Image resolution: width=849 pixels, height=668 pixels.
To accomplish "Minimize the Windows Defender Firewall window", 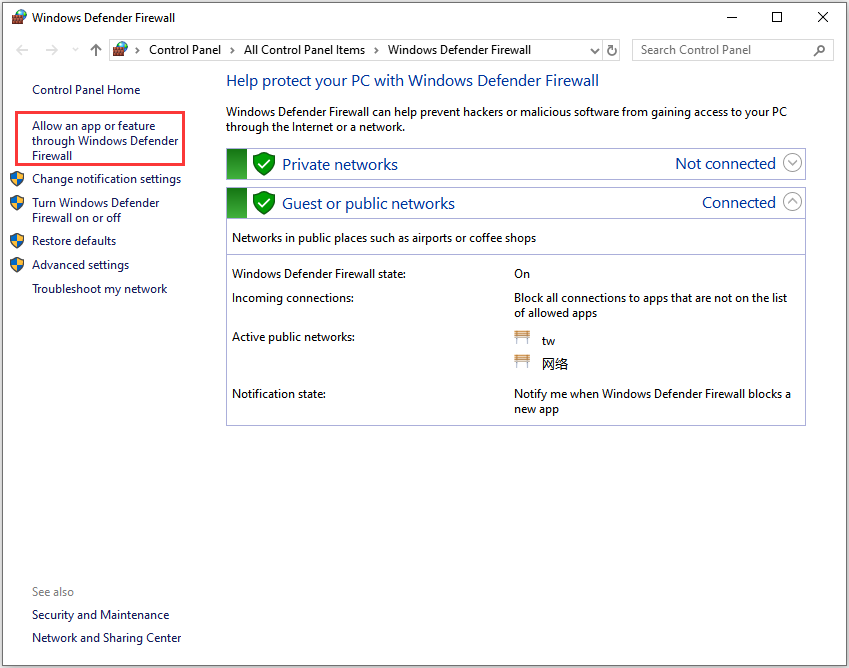I will 732,17.
